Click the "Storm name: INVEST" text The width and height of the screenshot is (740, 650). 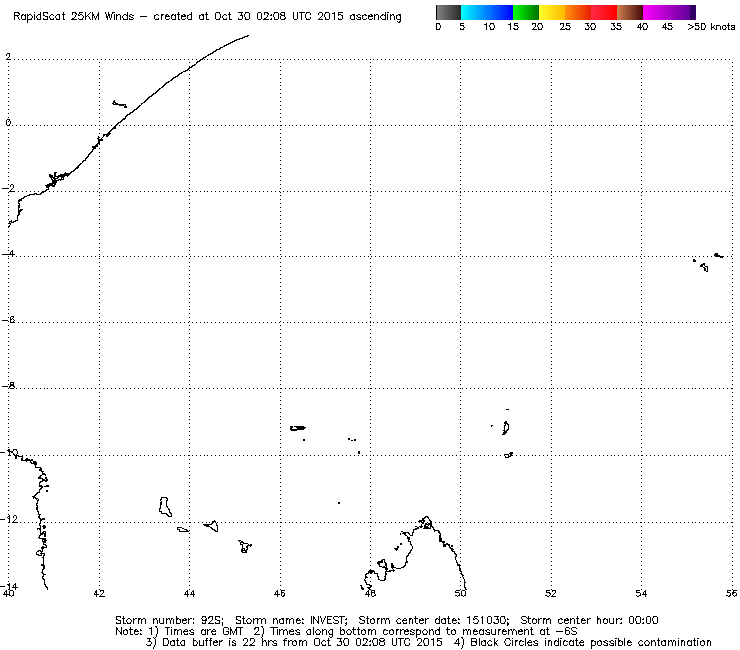291,620
